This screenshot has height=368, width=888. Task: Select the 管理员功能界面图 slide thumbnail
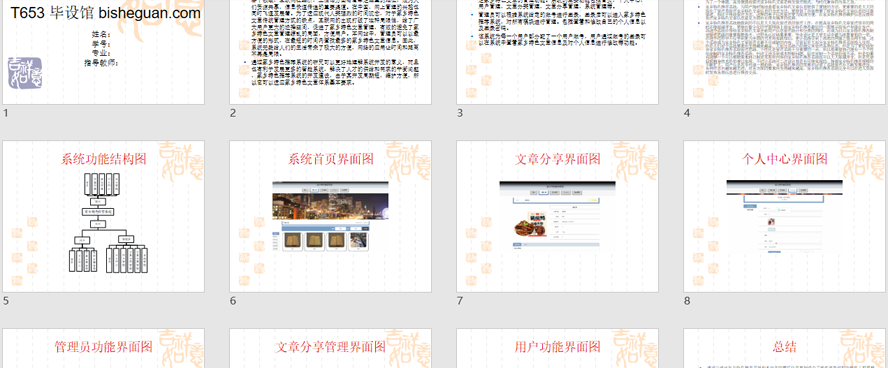(104, 348)
